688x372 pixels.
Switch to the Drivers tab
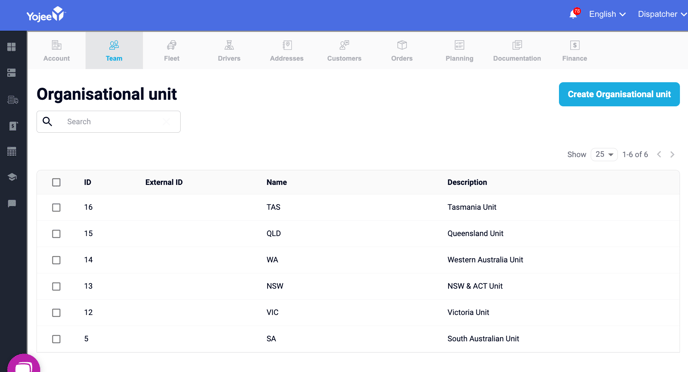pos(229,50)
